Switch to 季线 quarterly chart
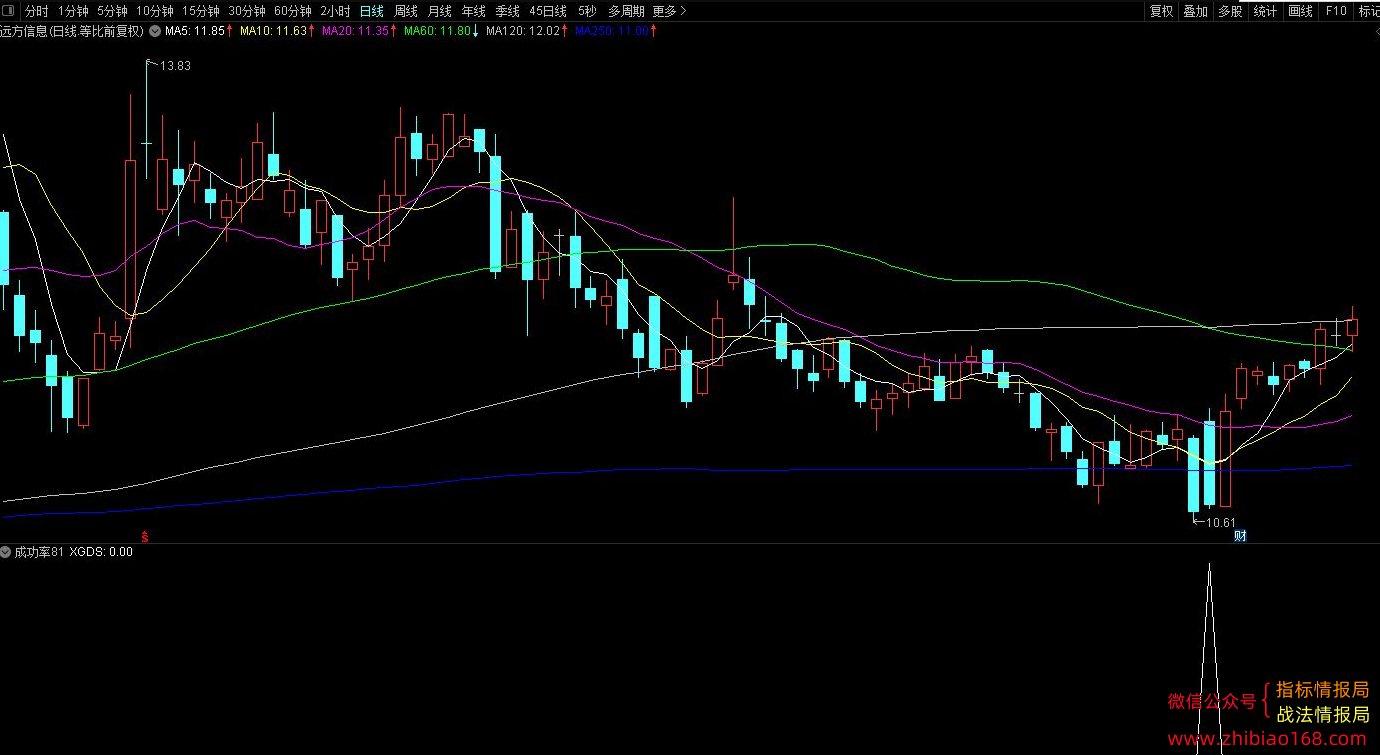 point(507,11)
